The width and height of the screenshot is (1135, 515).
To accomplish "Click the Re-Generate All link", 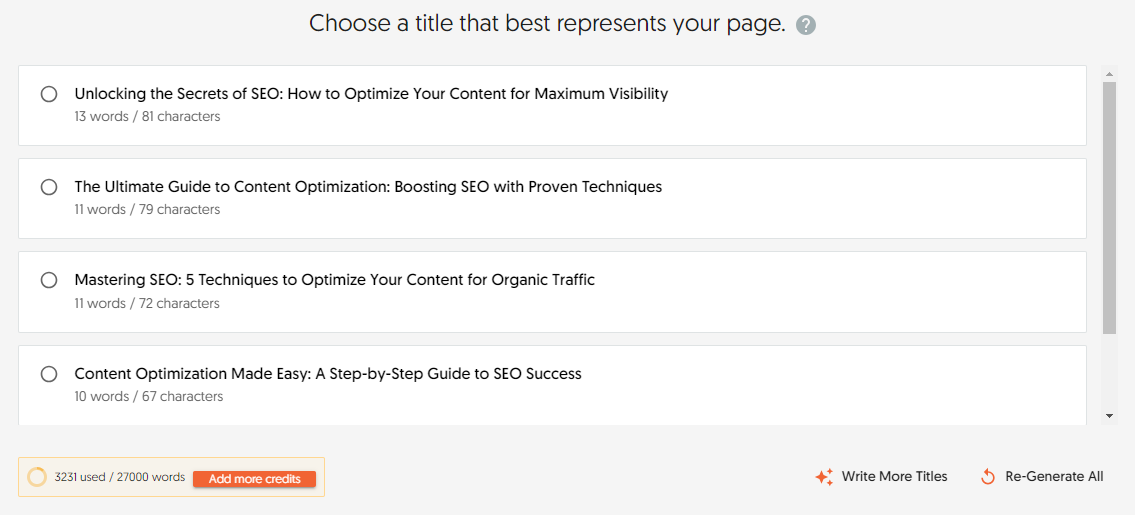I will [x=1054, y=477].
